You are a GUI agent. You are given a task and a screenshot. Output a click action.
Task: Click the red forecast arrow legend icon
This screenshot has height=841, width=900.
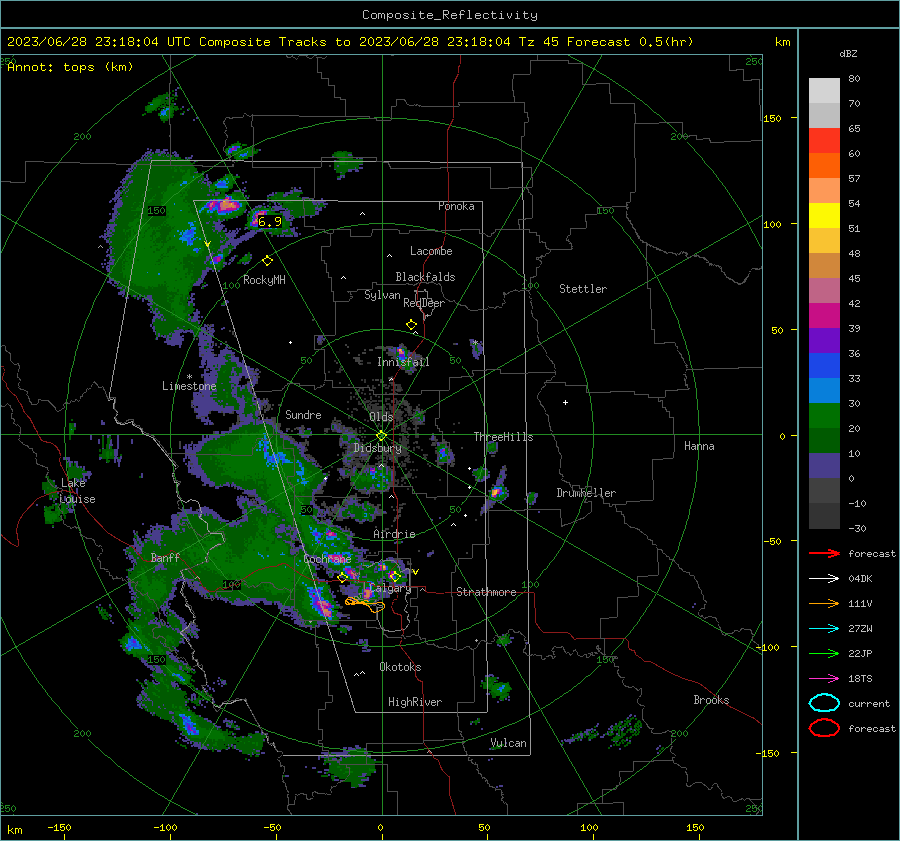pos(824,553)
